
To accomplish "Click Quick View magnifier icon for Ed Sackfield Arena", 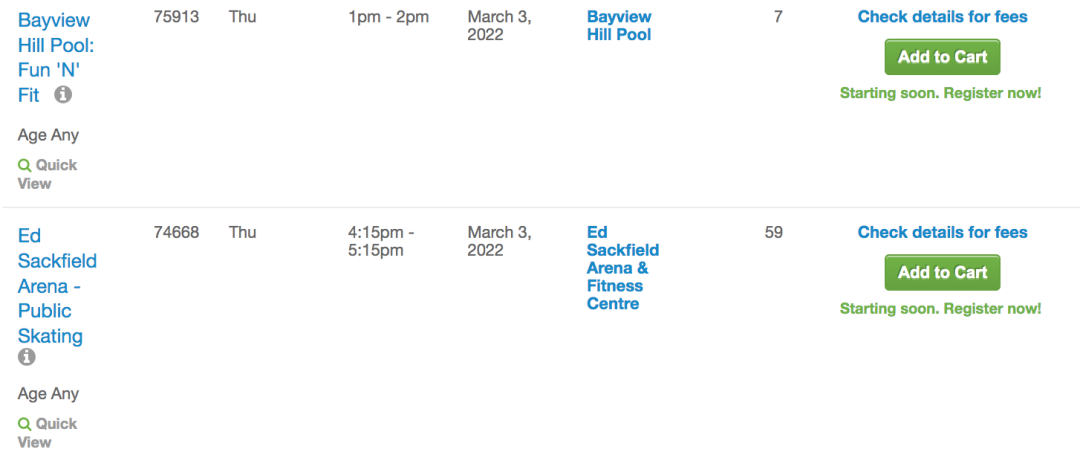I will point(25,424).
